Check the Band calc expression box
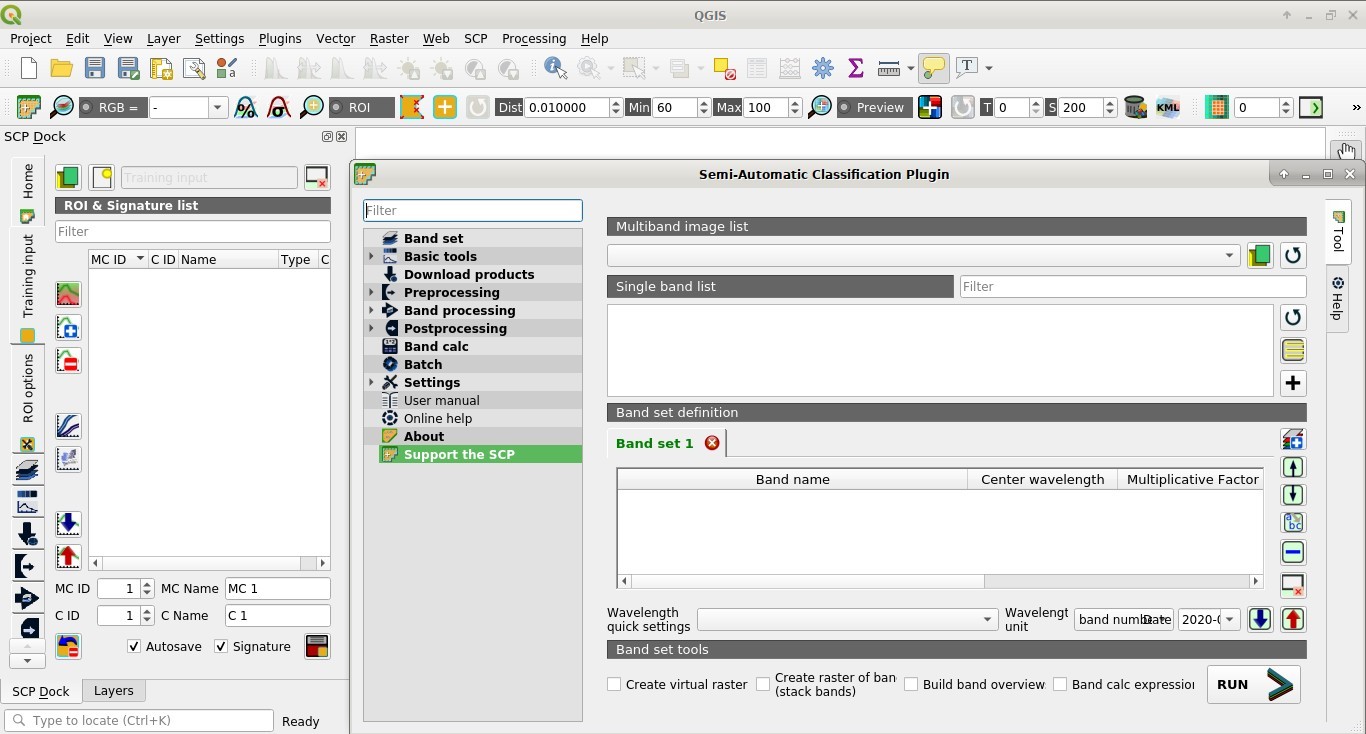Image resolution: width=1366 pixels, height=734 pixels. [x=1060, y=685]
